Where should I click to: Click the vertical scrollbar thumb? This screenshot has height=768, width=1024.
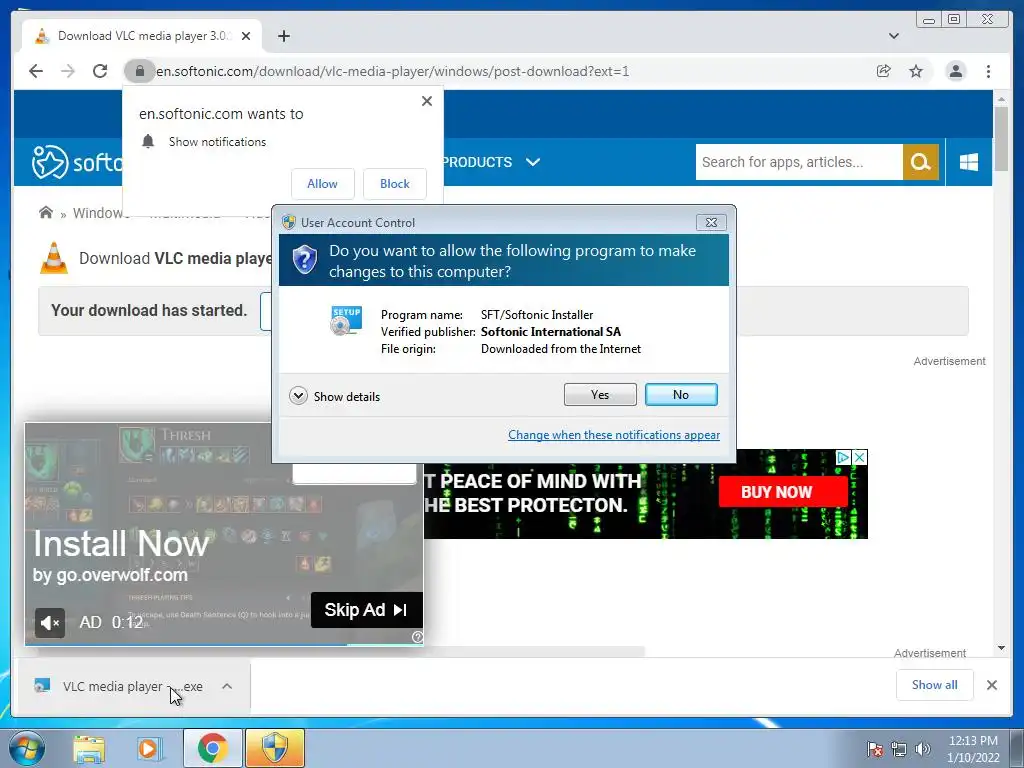click(1001, 138)
